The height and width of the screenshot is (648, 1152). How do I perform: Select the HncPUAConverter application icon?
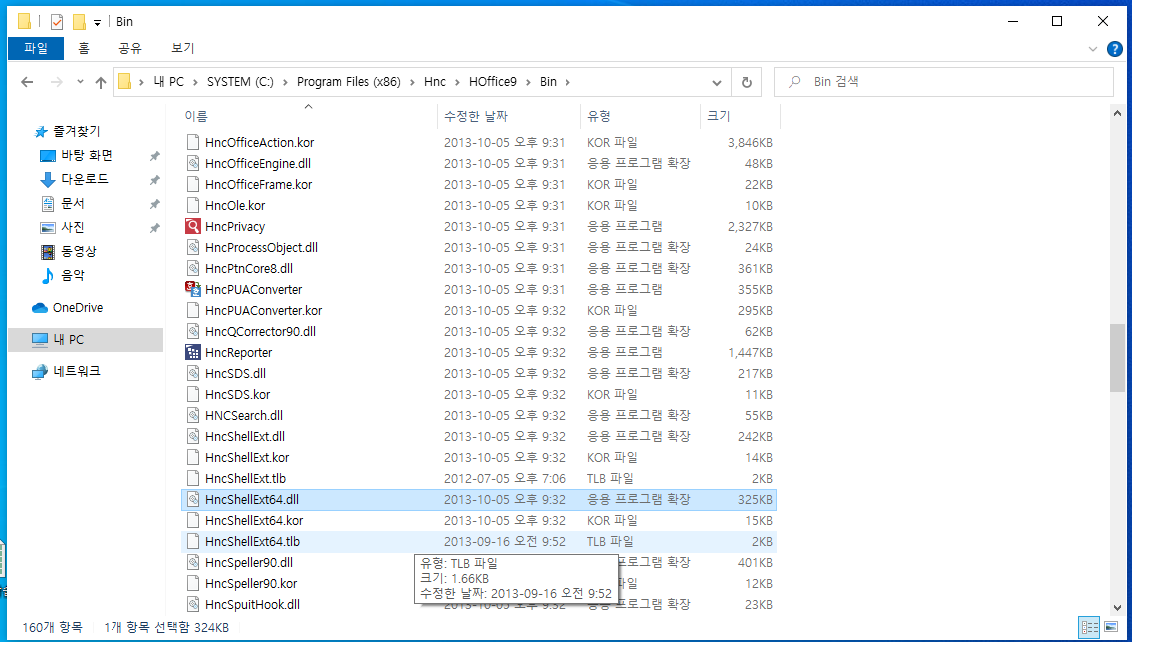pos(192,289)
